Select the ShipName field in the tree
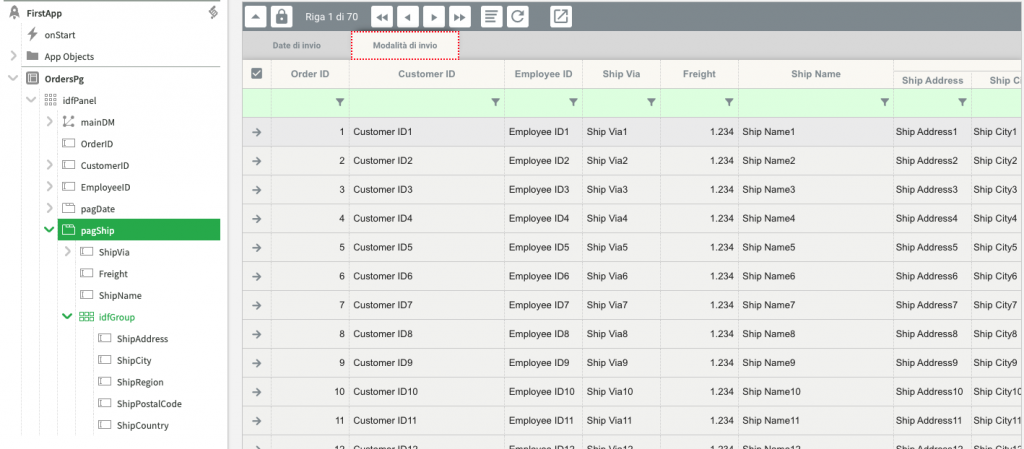 coord(120,296)
